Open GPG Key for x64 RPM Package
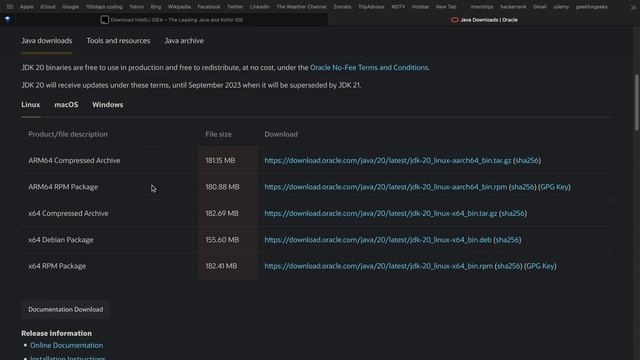Screen dimensions: 640x360 click(x=540, y=266)
